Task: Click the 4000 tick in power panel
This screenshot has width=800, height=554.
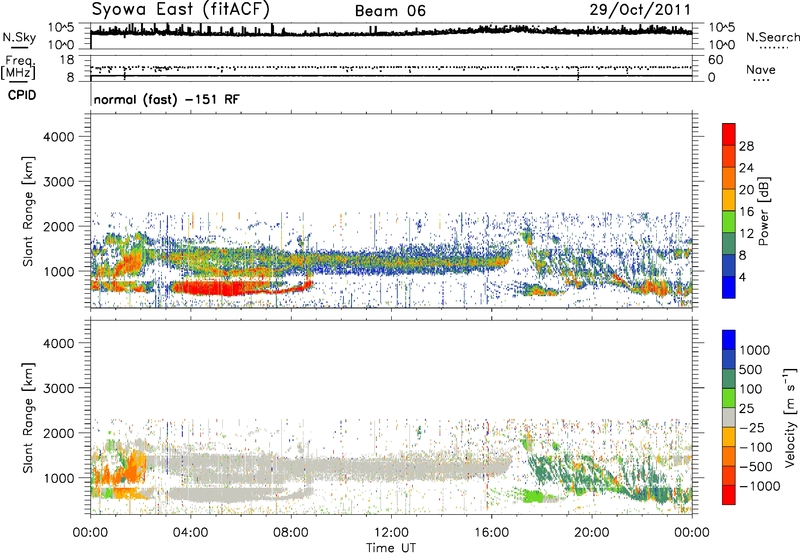Action: 59,137
